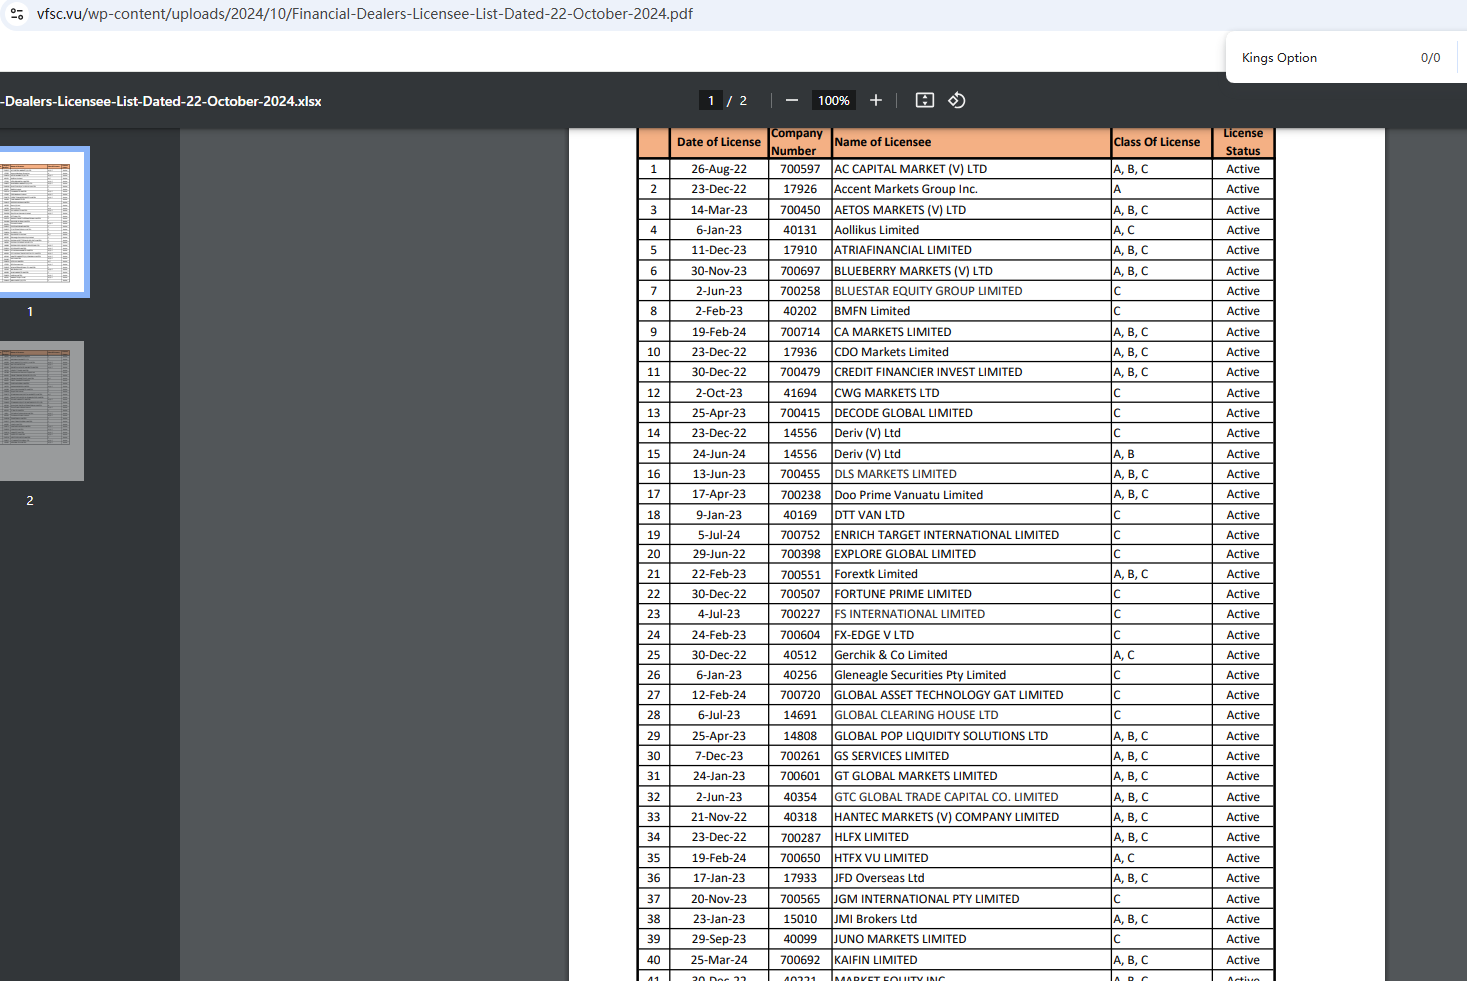
Task: Click the Date of License column header
Action: [x=719, y=142]
